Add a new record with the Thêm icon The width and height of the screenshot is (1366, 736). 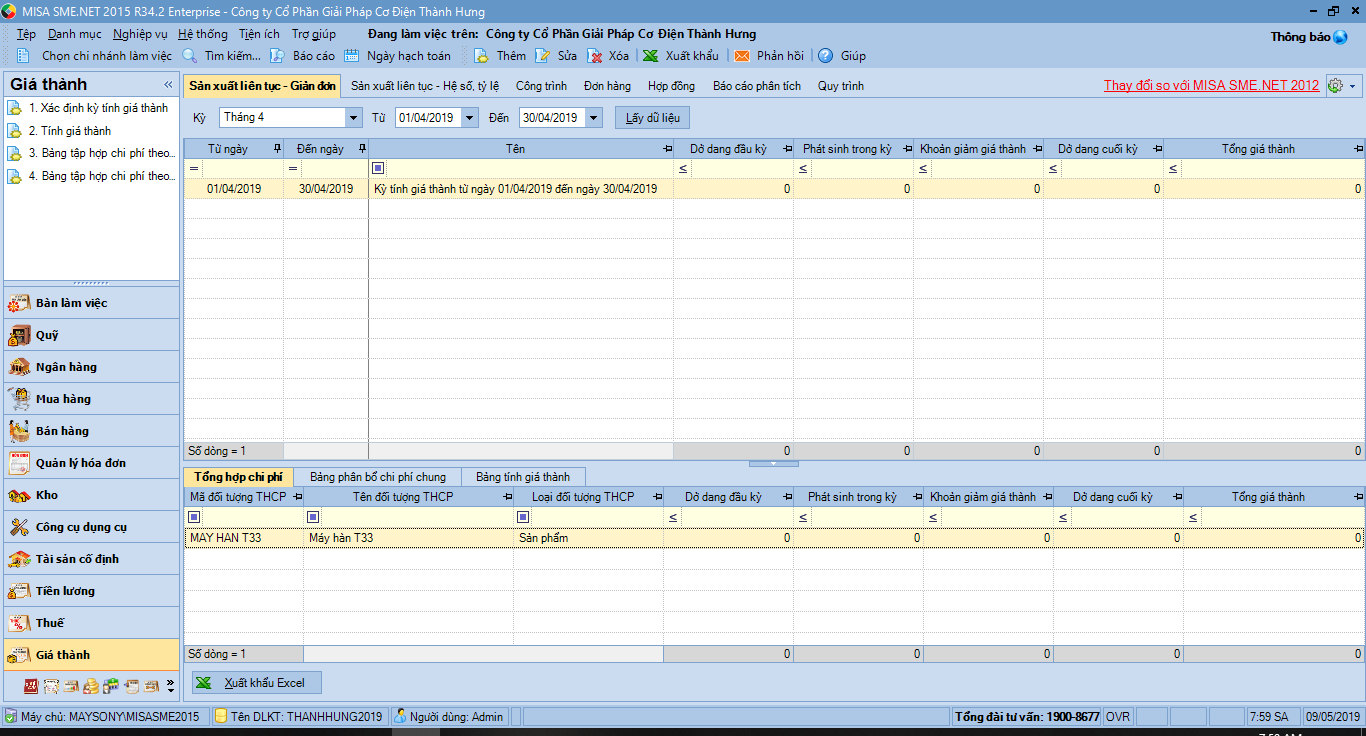(x=481, y=56)
